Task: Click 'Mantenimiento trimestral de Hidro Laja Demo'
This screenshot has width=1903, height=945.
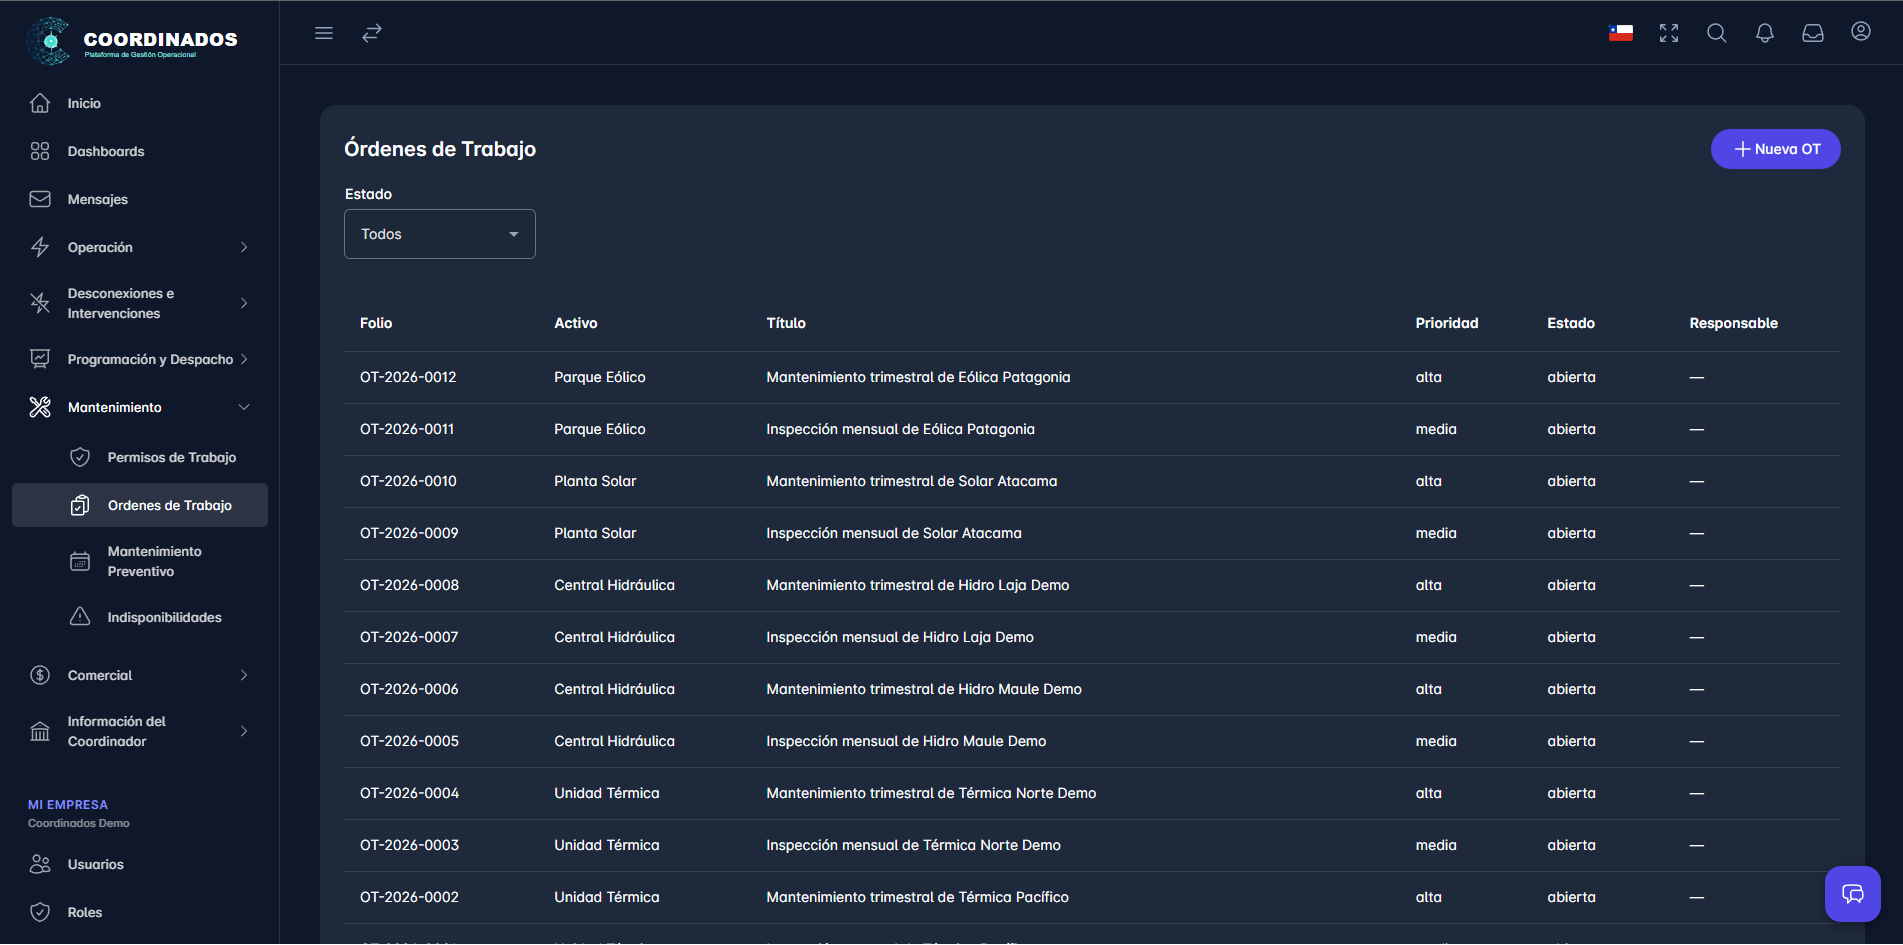Action: pos(918,585)
